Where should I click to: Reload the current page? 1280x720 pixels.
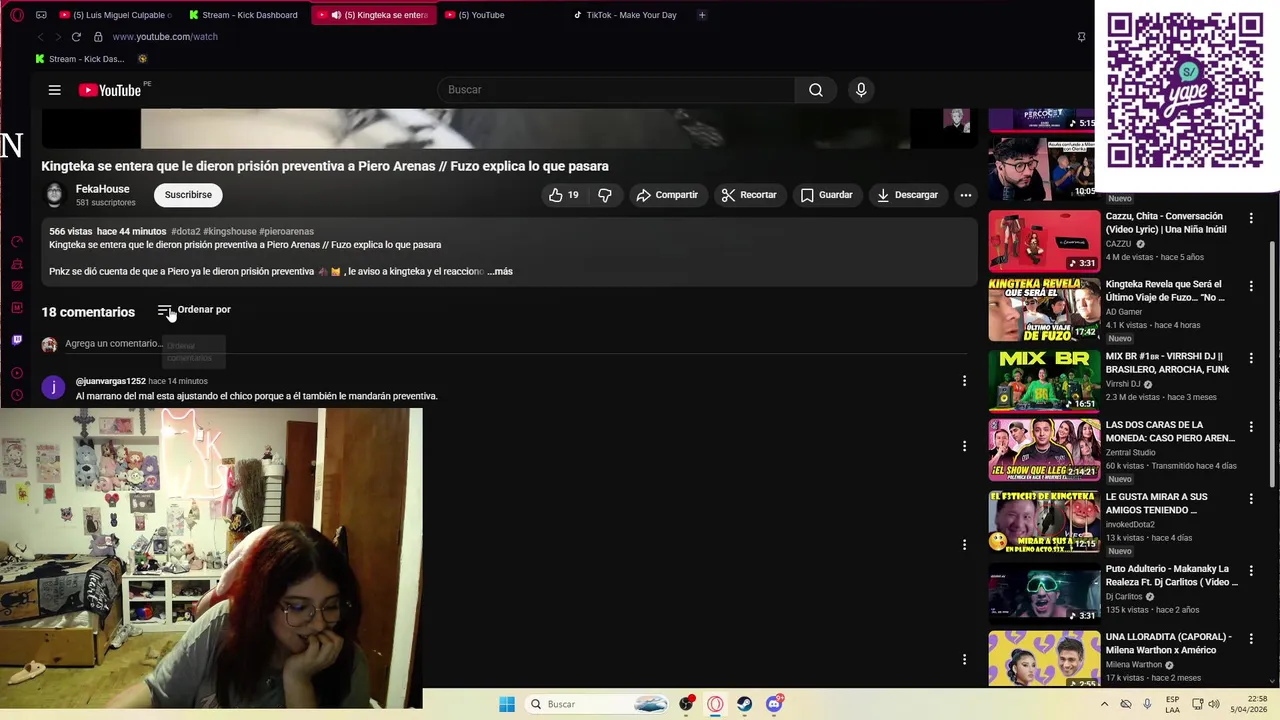click(x=76, y=37)
